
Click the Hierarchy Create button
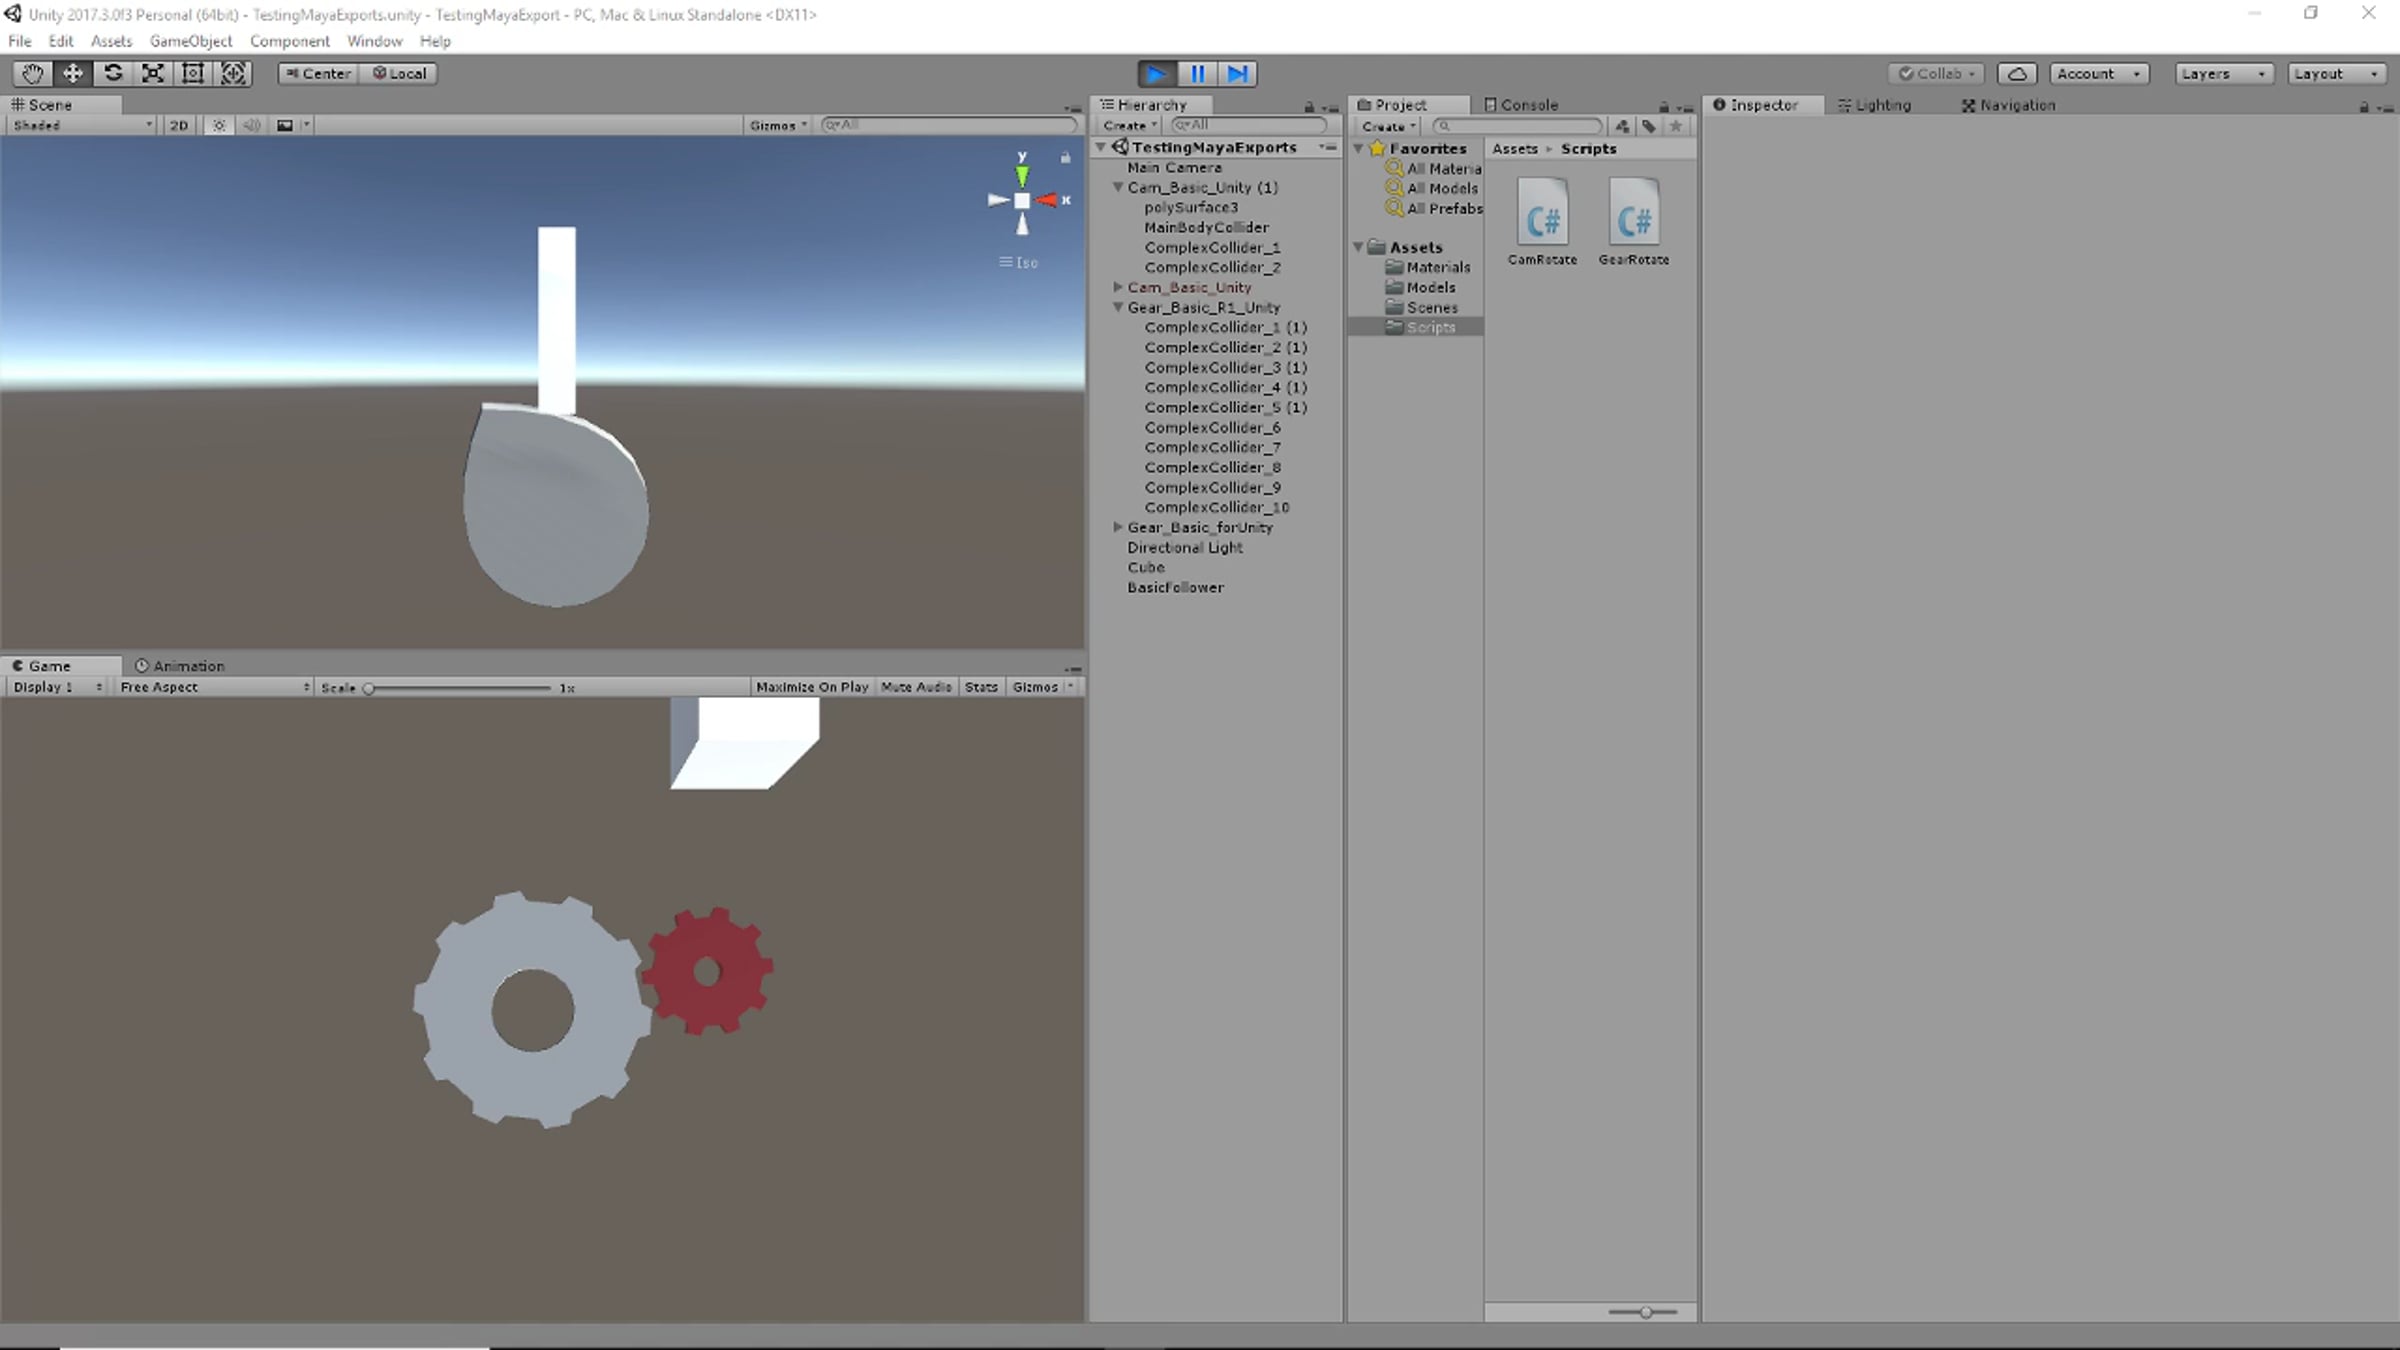coord(1130,125)
